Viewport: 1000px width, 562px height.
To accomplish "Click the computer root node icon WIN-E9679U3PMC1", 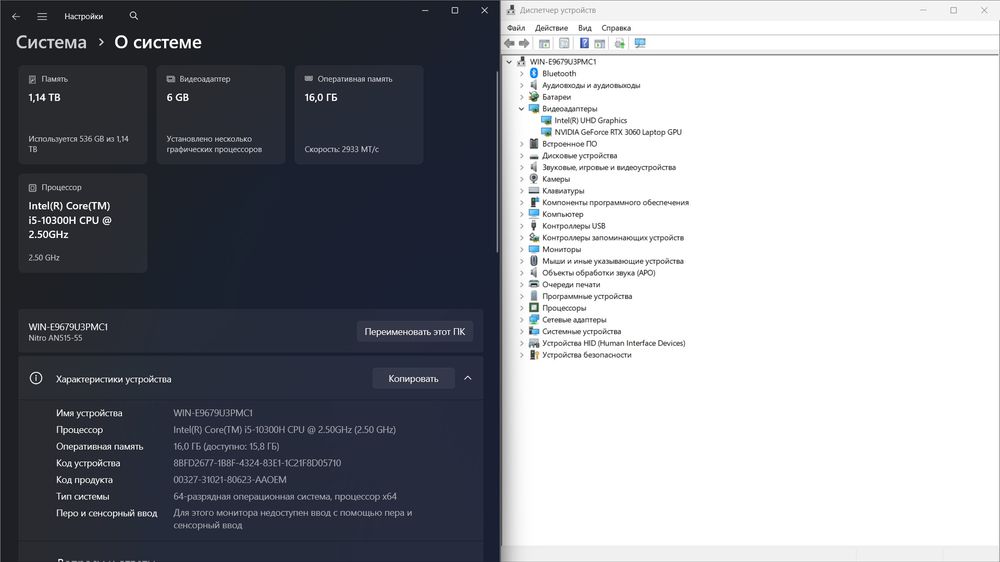I will click(x=522, y=62).
